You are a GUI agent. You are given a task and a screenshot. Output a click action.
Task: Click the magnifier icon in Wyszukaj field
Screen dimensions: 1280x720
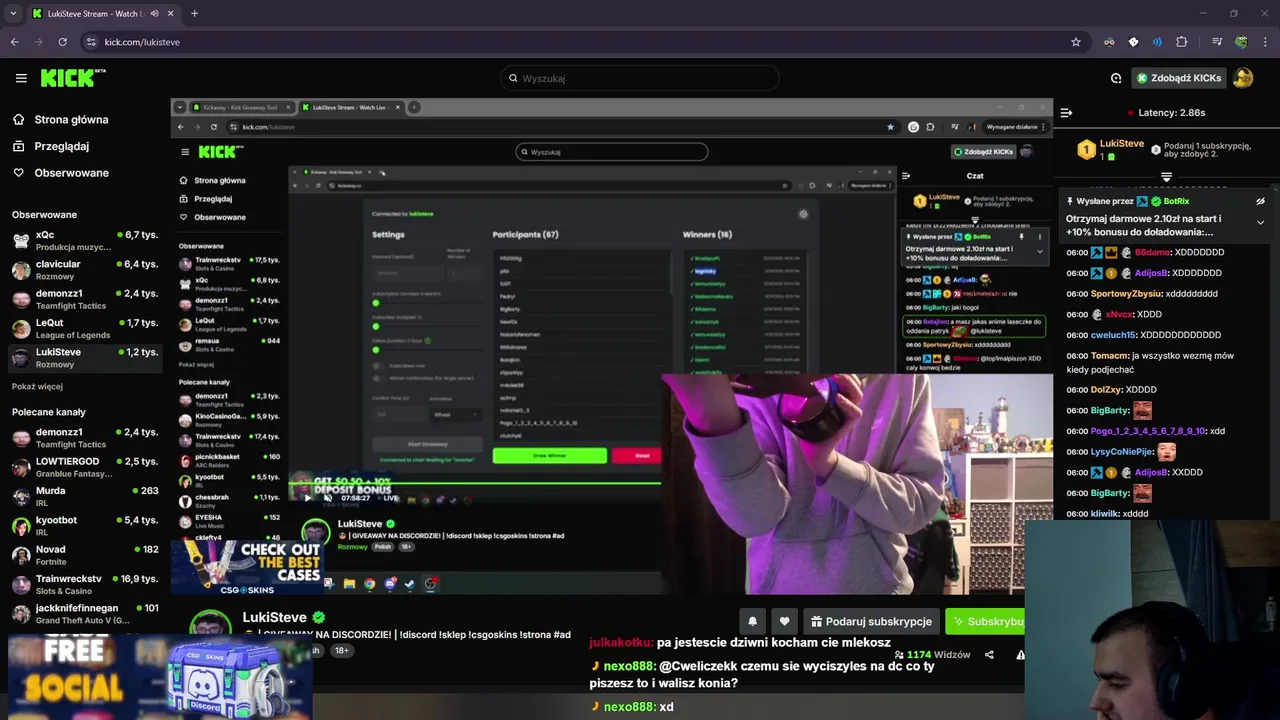coord(513,78)
